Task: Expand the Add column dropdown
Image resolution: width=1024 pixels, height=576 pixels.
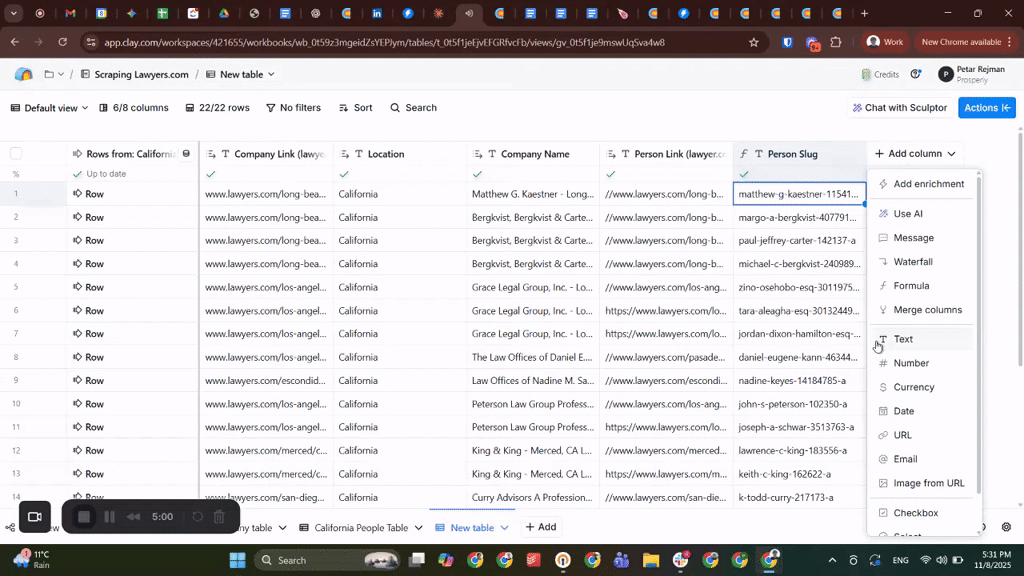Action: (x=914, y=154)
